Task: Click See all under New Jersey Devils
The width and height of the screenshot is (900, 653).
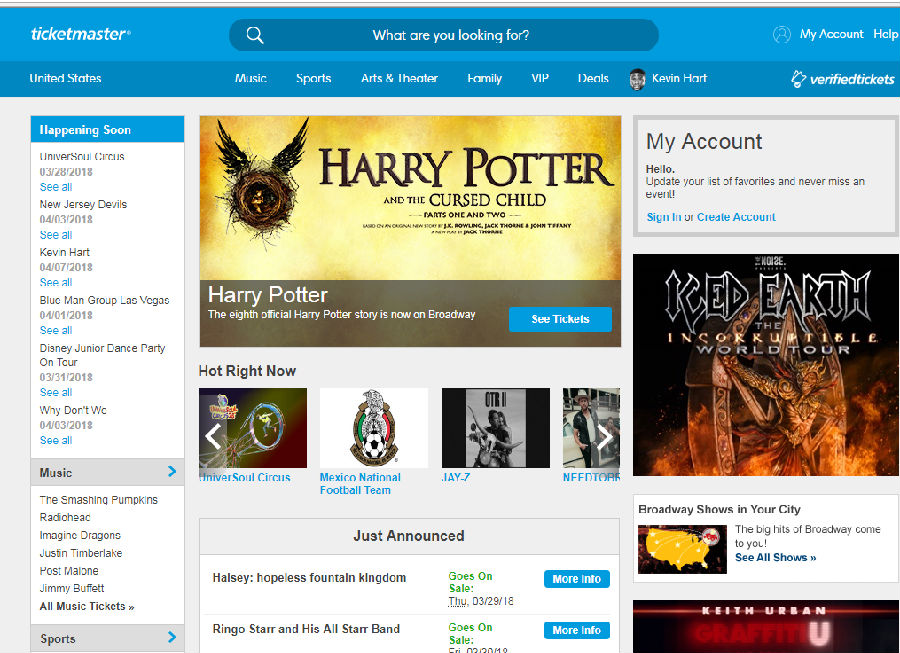Action: tap(56, 235)
